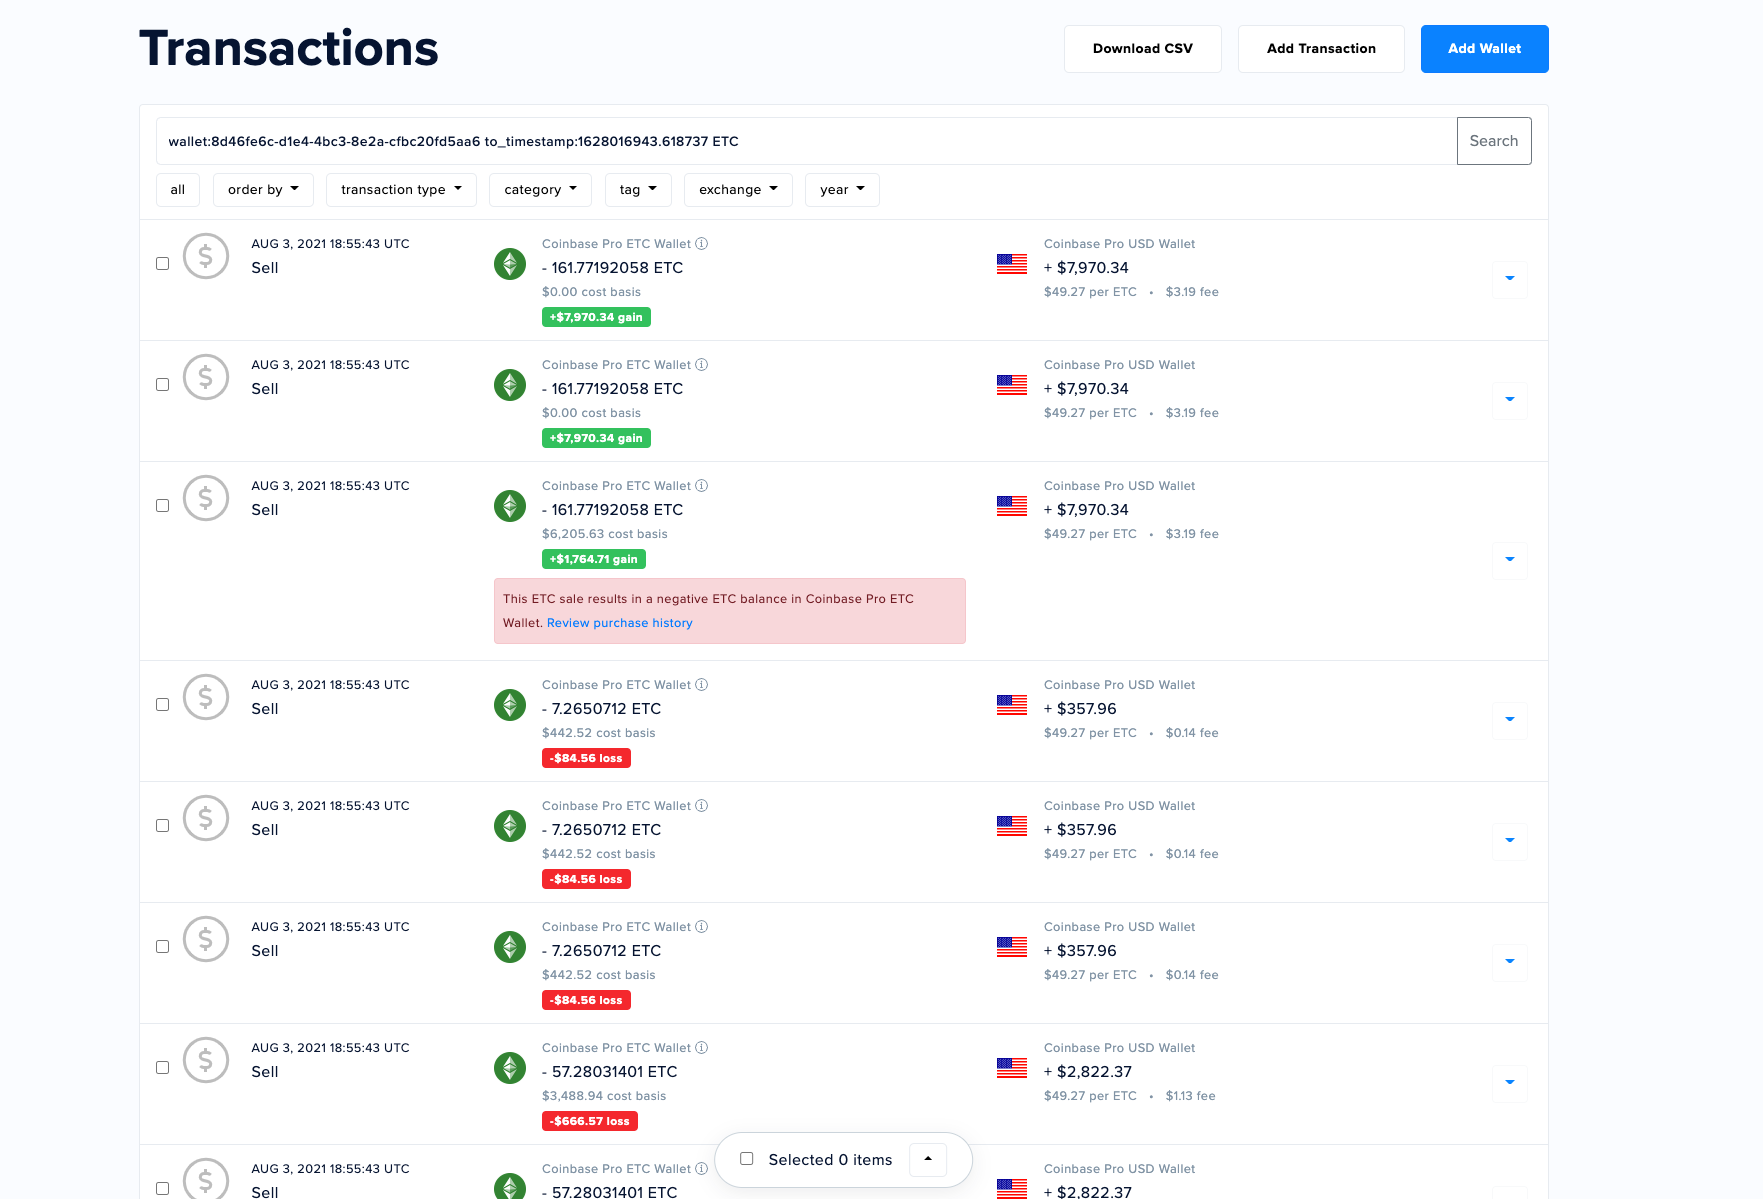Click the dollar icon of the first 7.2650712 ETC sale
Image resolution: width=1763 pixels, height=1199 pixels.
206,697
